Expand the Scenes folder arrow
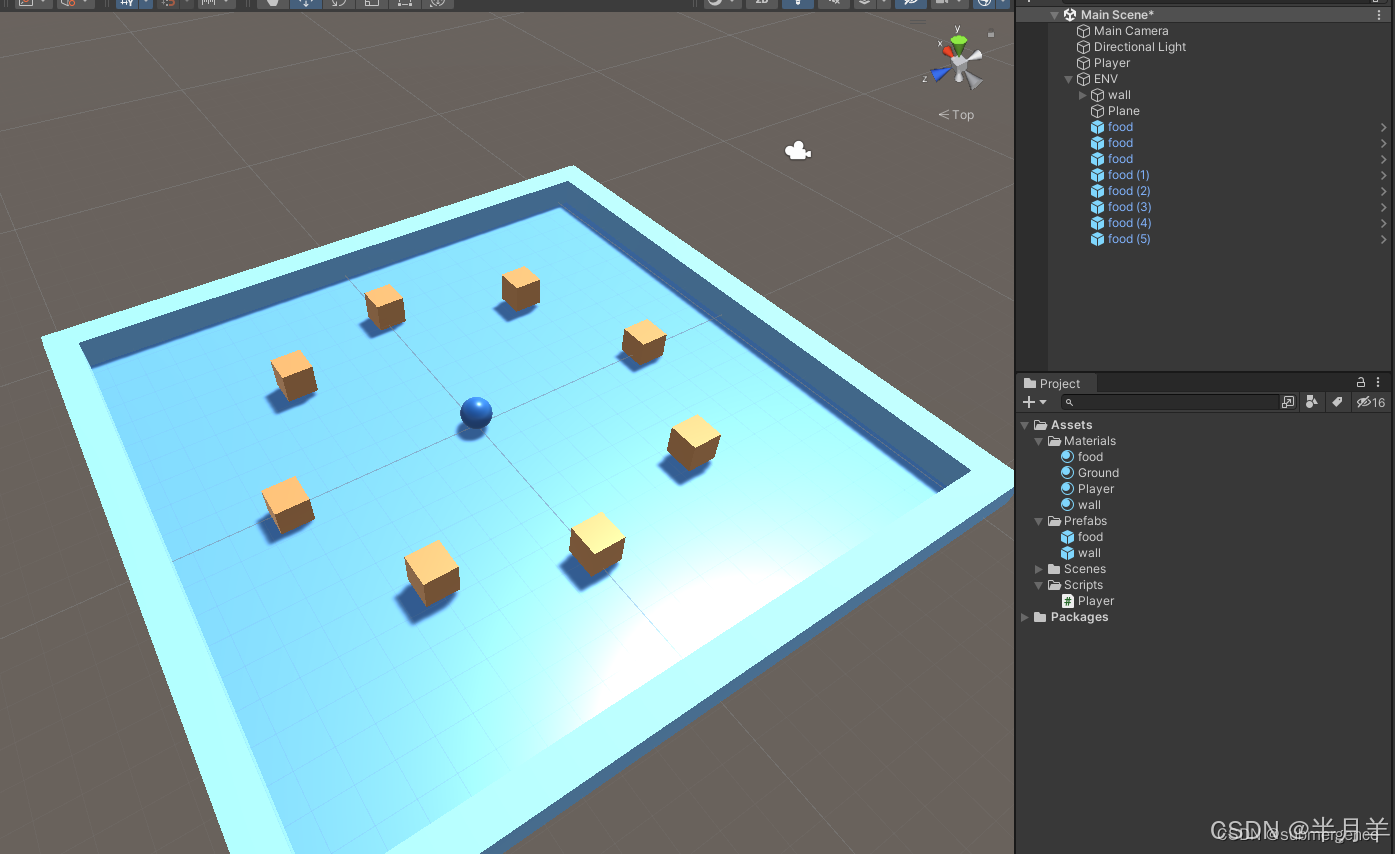 point(1039,569)
